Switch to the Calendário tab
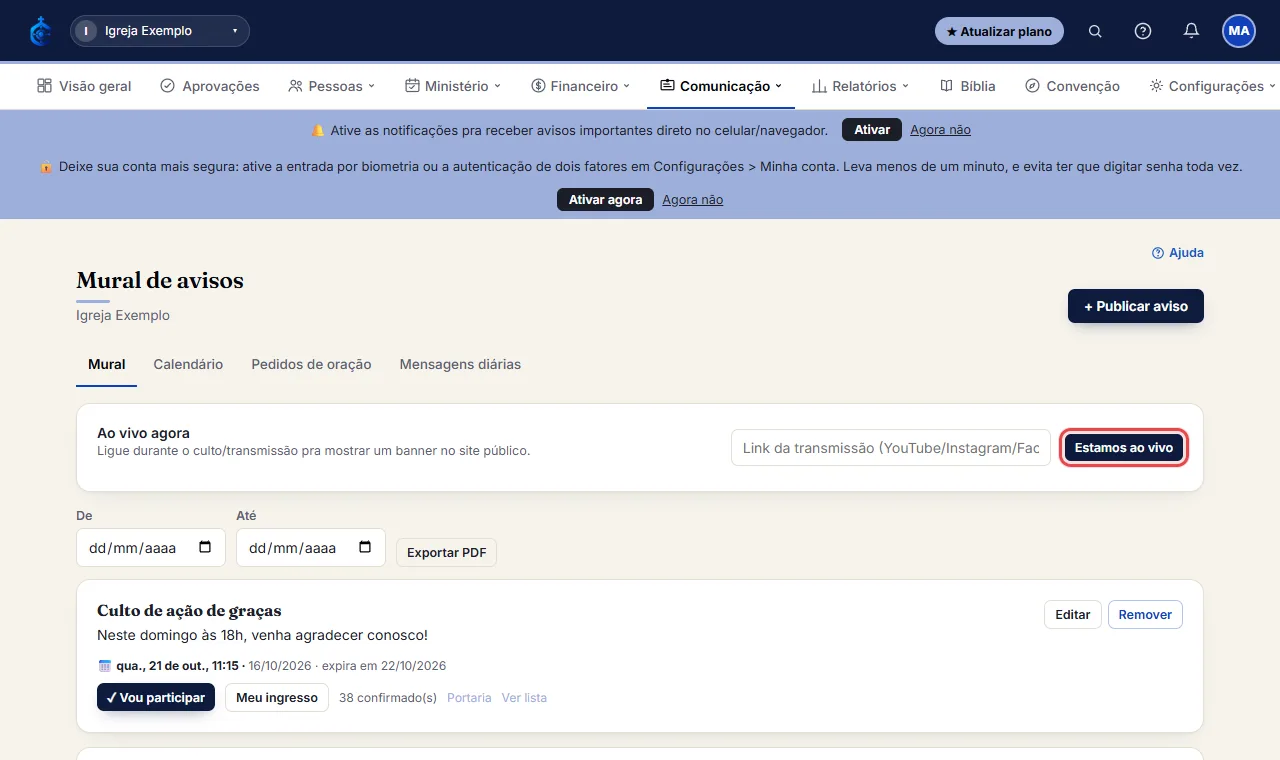This screenshot has width=1280, height=760. click(188, 364)
